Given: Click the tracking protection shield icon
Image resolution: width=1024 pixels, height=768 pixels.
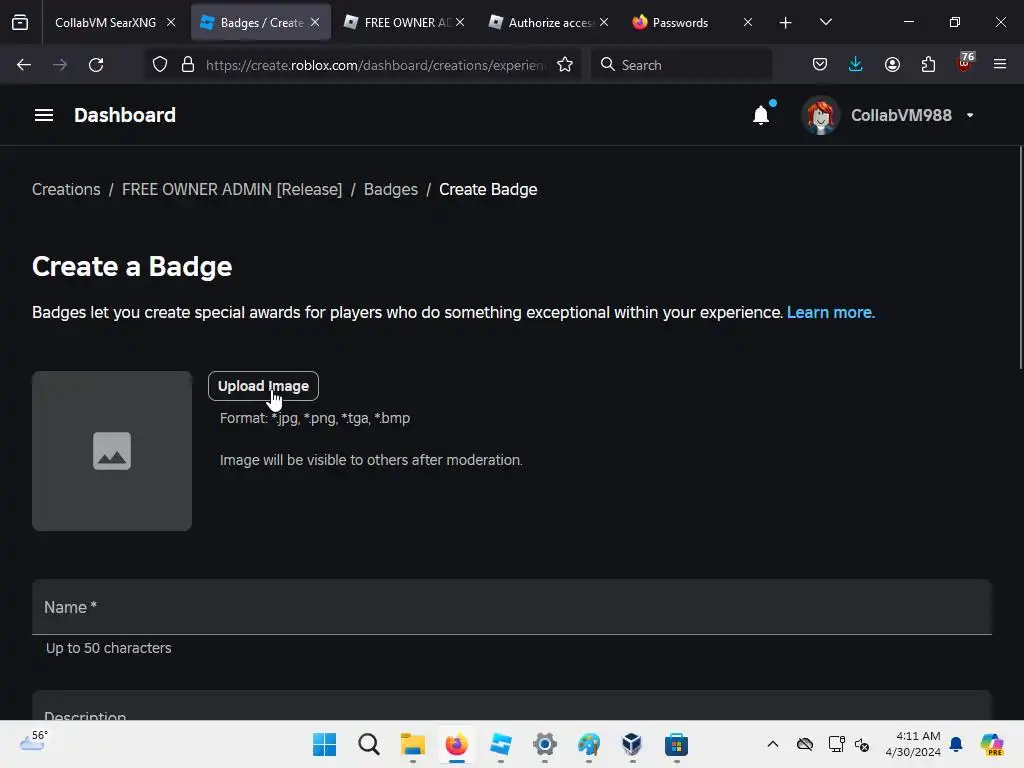Looking at the screenshot, I should [x=160, y=65].
